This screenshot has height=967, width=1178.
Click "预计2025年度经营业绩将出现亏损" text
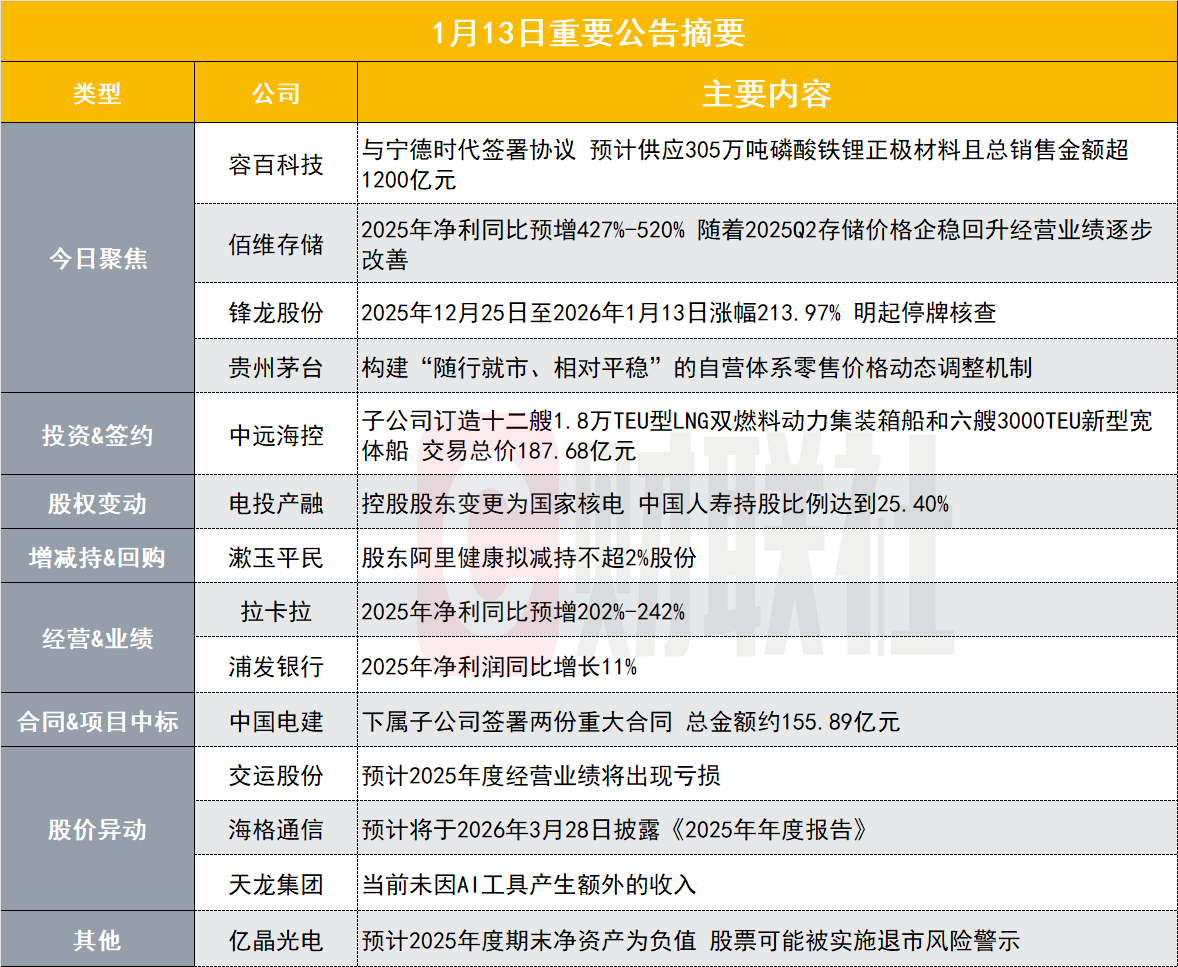tap(541, 775)
